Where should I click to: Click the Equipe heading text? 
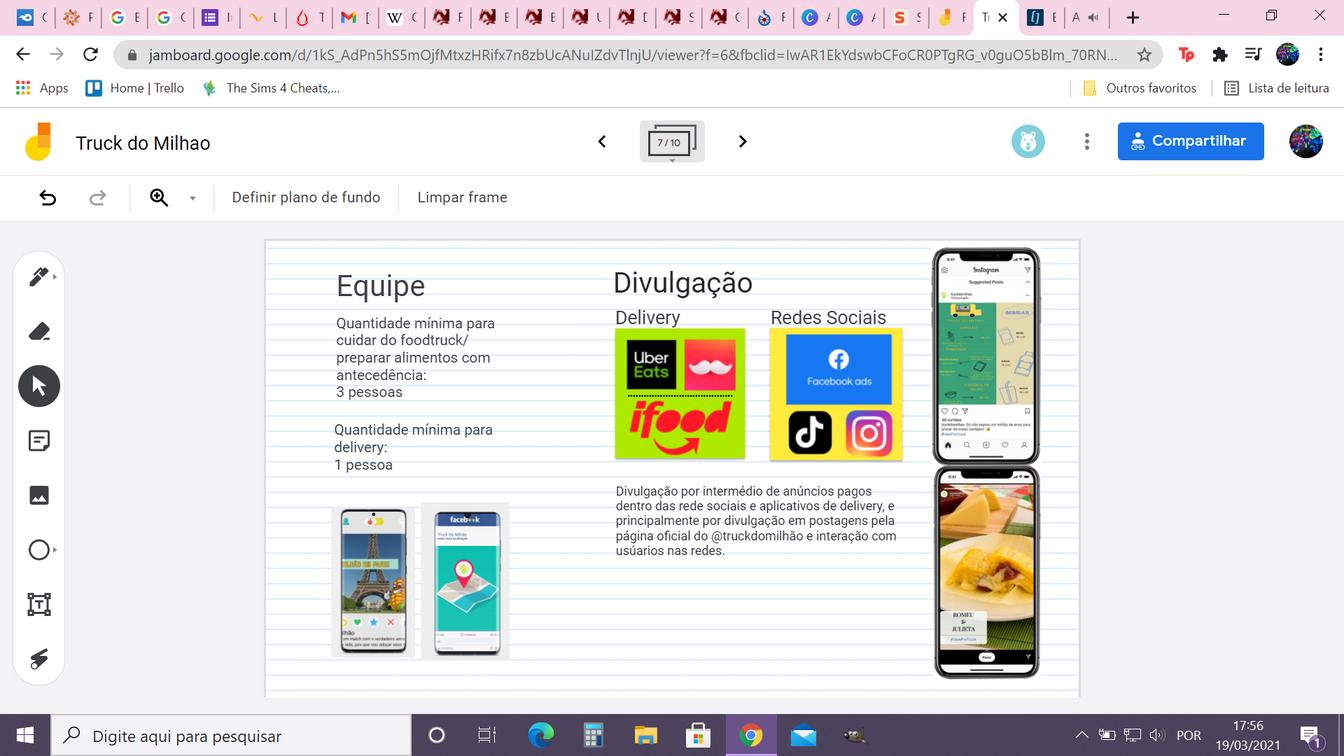click(x=381, y=286)
